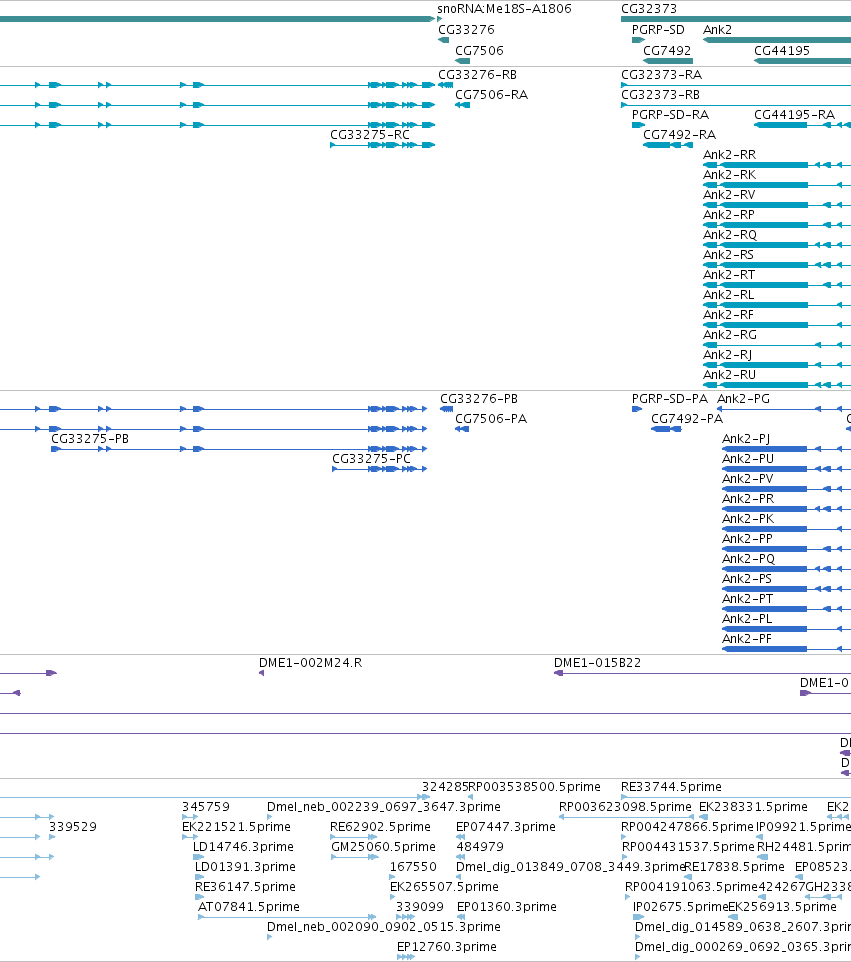Open the EP12760.3prime EST label
The height and width of the screenshot is (962, 851).
click(447, 947)
